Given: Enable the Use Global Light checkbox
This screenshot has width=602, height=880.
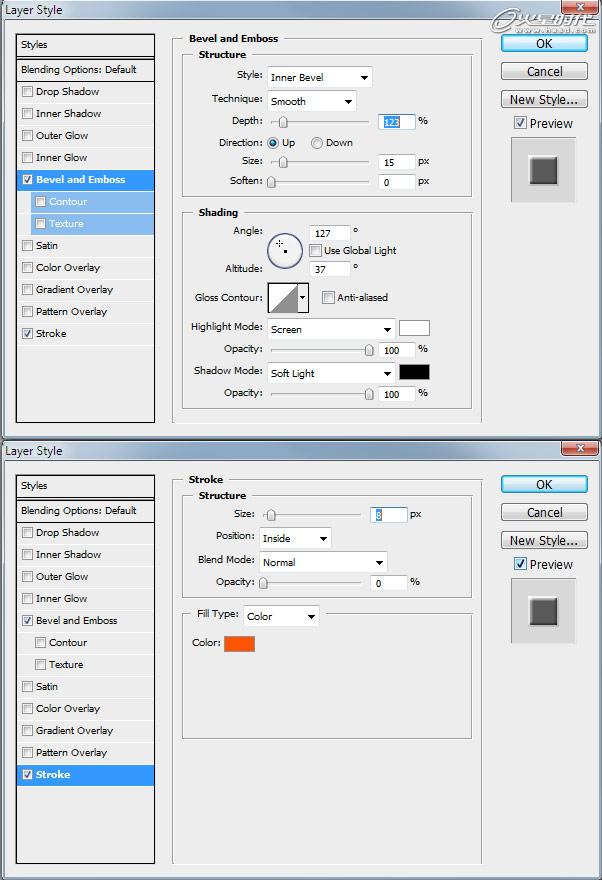Looking at the screenshot, I should click(x=316, y=250).
